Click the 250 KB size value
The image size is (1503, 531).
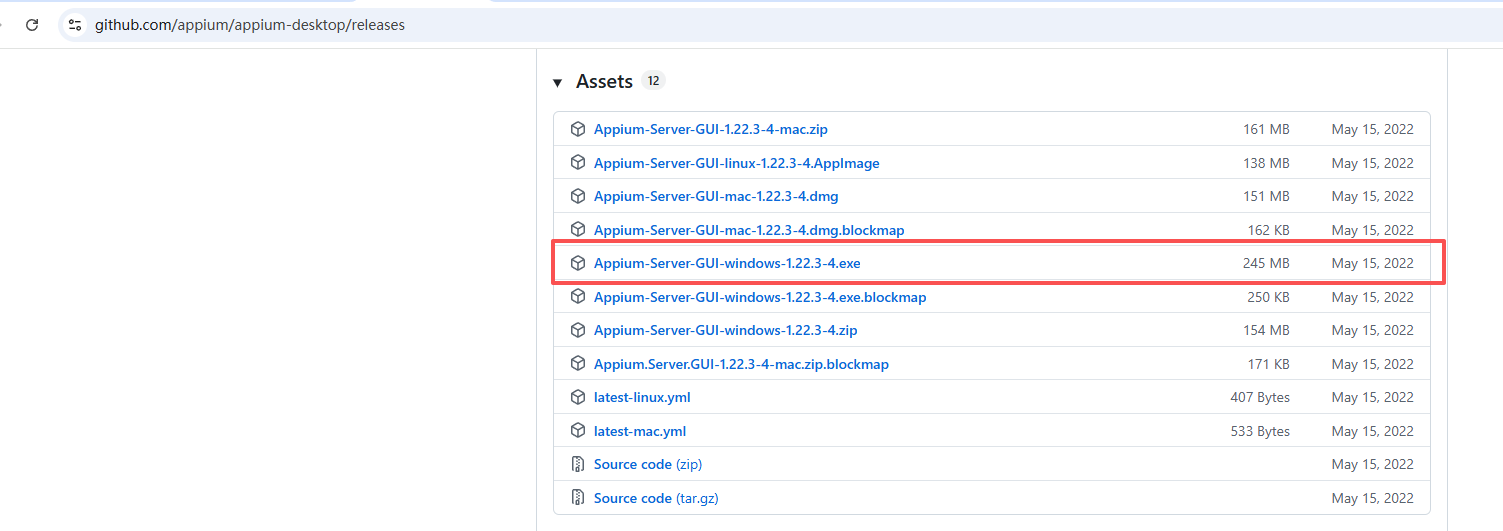pyautogui.click(x=1268, y=297)
